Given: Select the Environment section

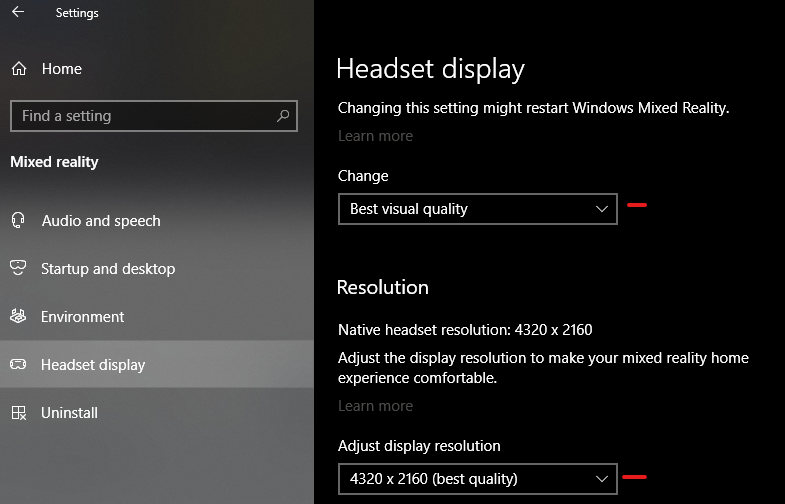Looking at the screenshot, I should (157, 317).
